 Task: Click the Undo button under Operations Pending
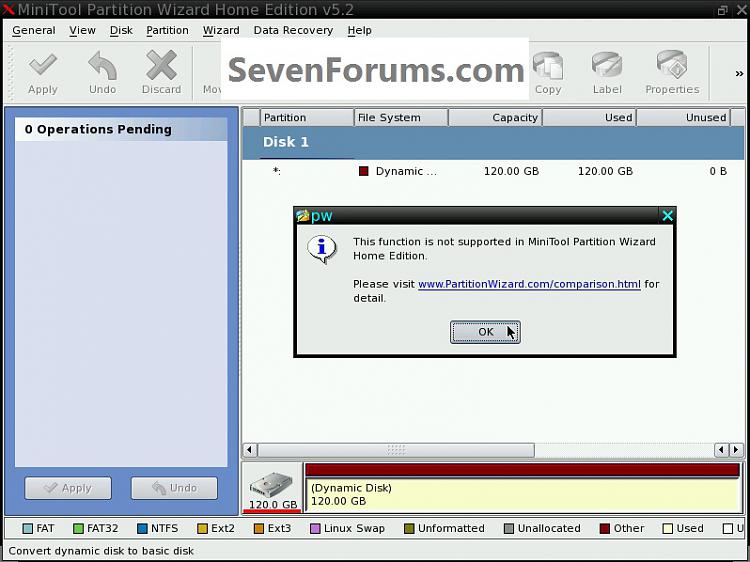tap(174, 488)
